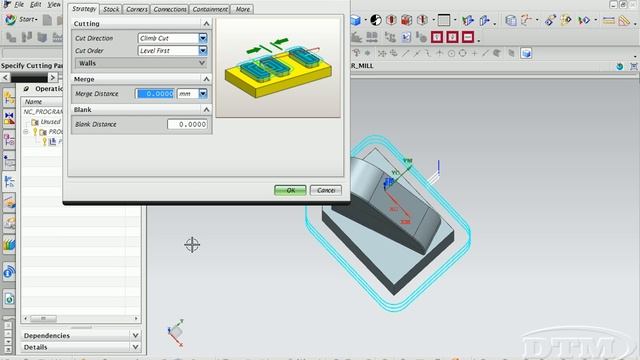
Task: Toggle the blue cube selection filter icon
Action: (x=526, y=53)
